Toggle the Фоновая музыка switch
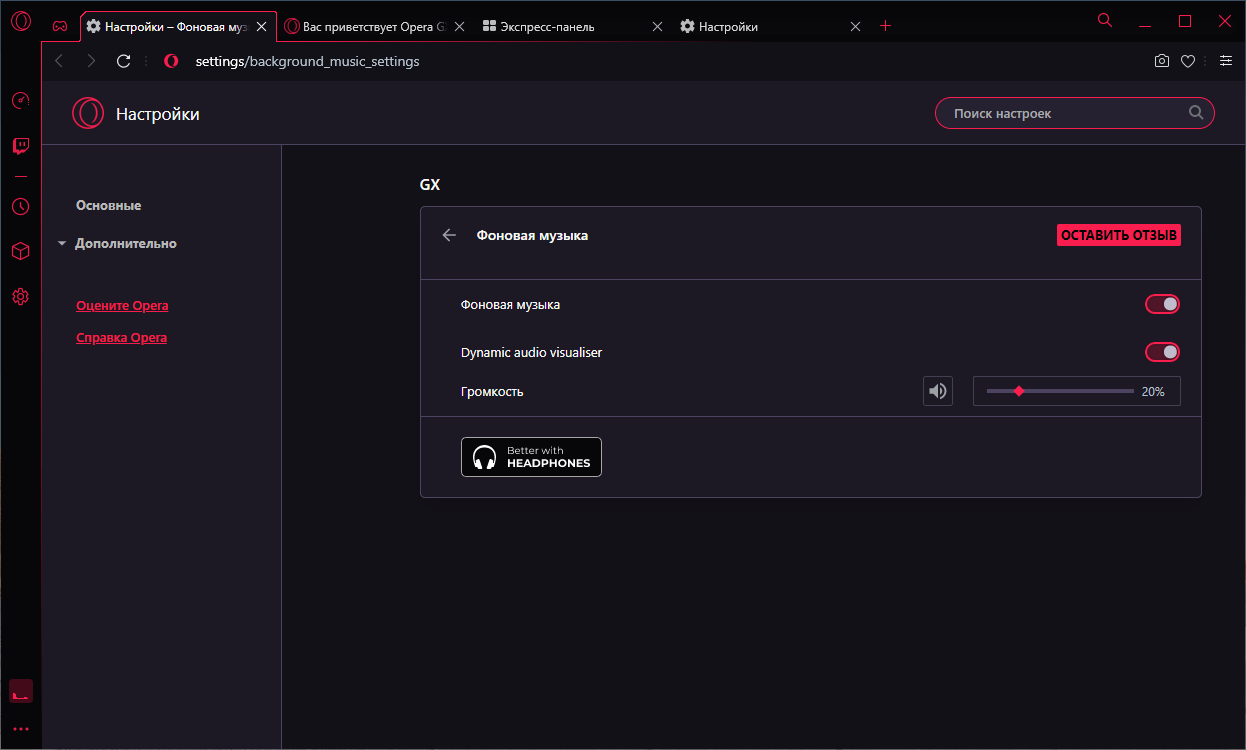Viewport: 1246px width, 750px height. [1162, 304]
